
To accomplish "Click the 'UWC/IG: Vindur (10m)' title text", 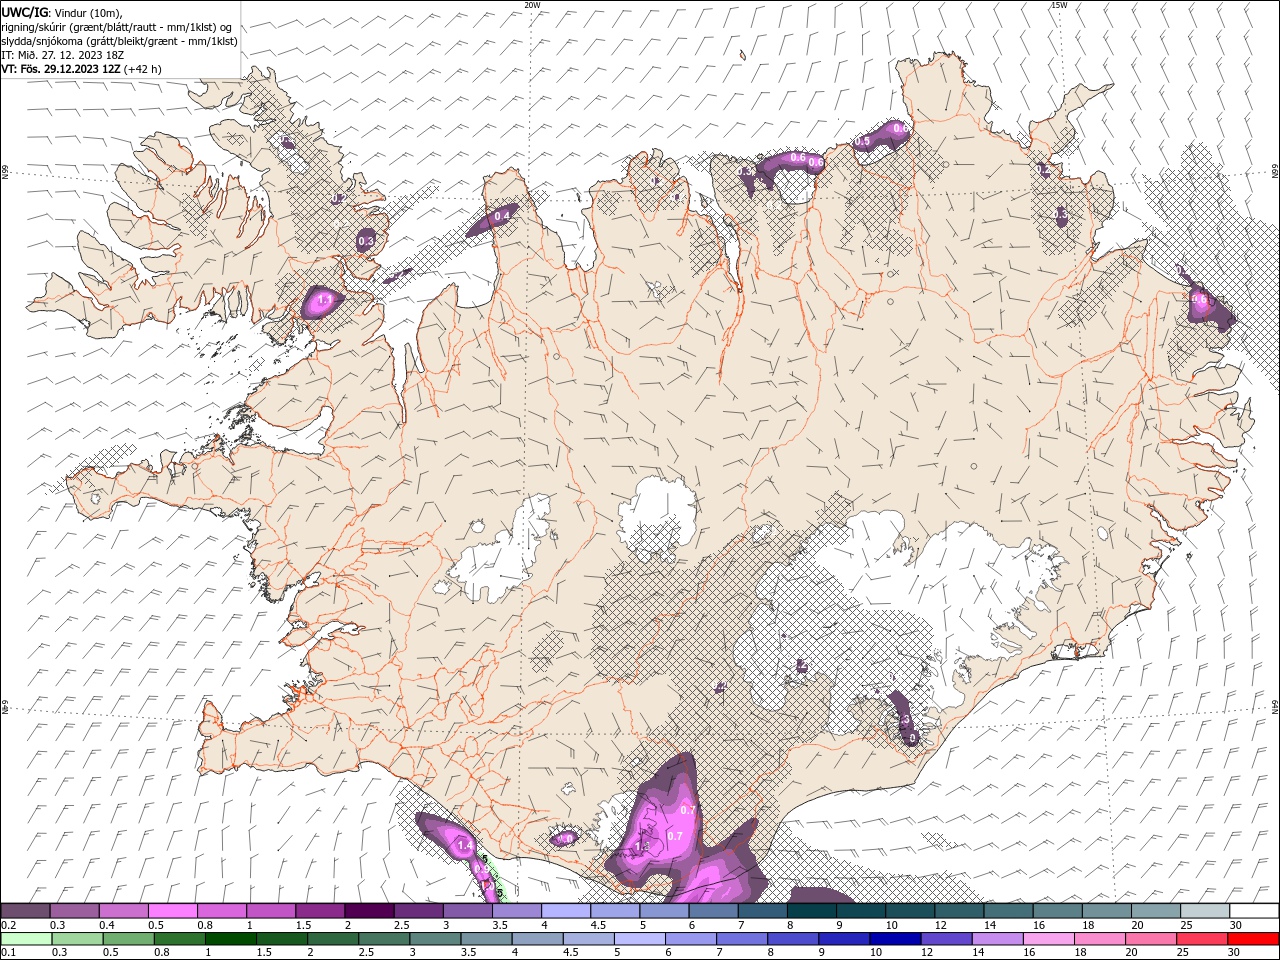I will point(62,12).
